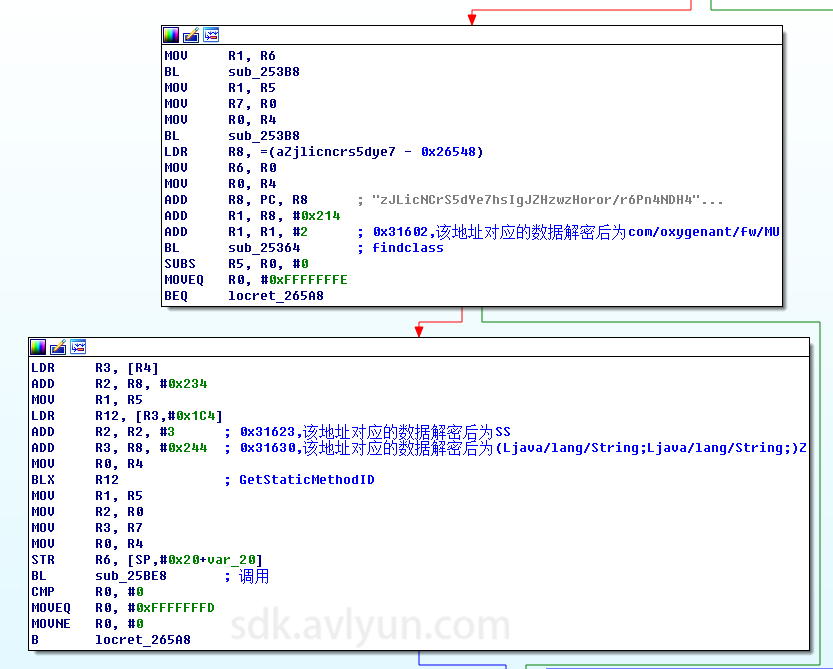Click the 'MOV R7, R0' instruction
833x669 pixels.
(x=220, y=104)
